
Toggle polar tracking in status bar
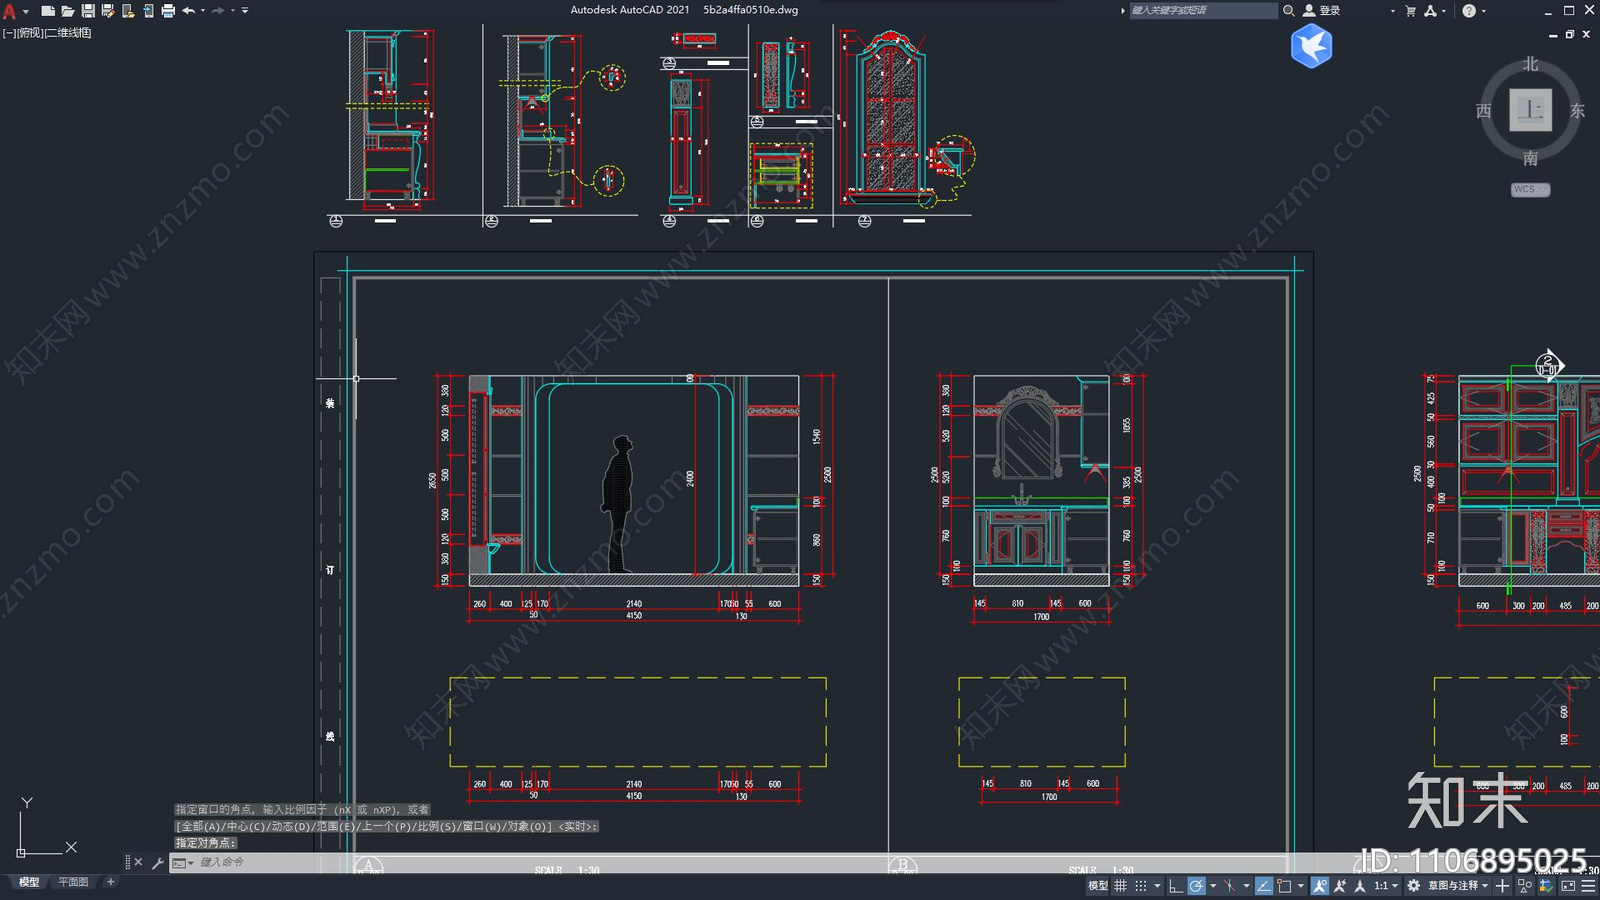point(1196,886)
